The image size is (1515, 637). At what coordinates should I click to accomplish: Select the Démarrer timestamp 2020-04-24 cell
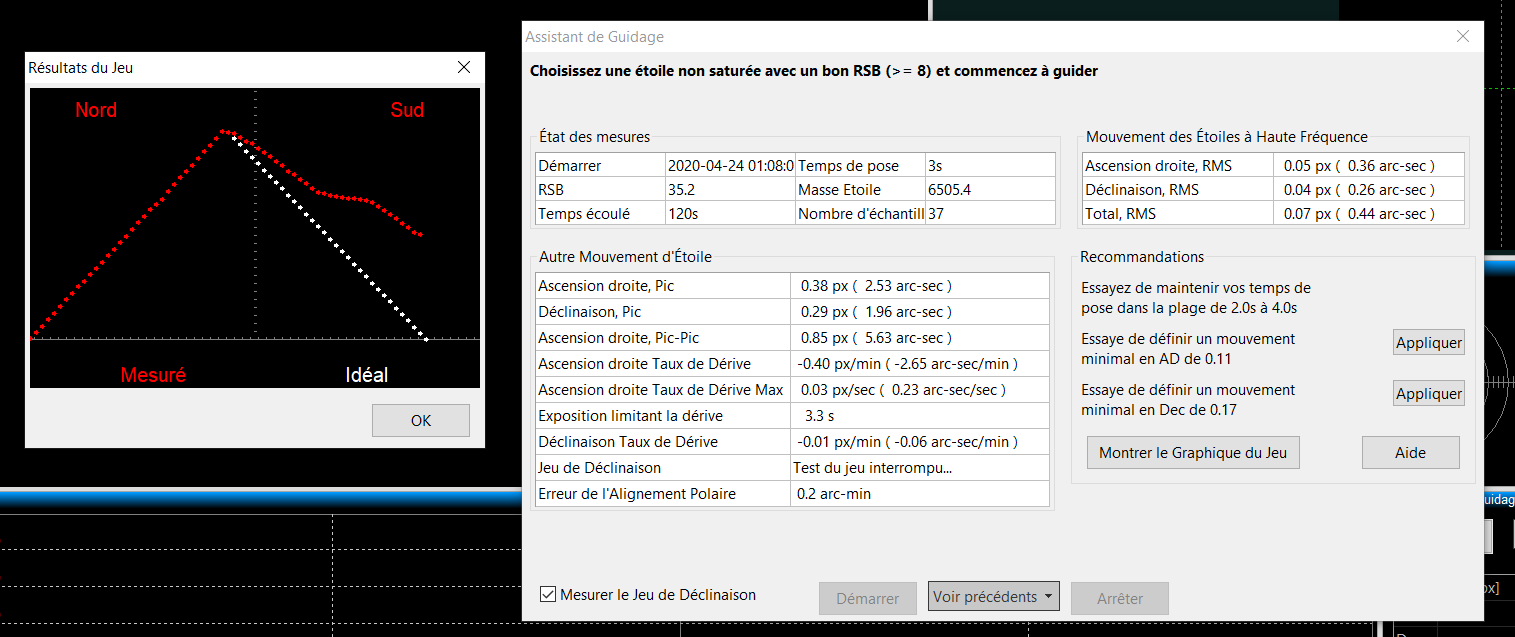click(730, 166)
